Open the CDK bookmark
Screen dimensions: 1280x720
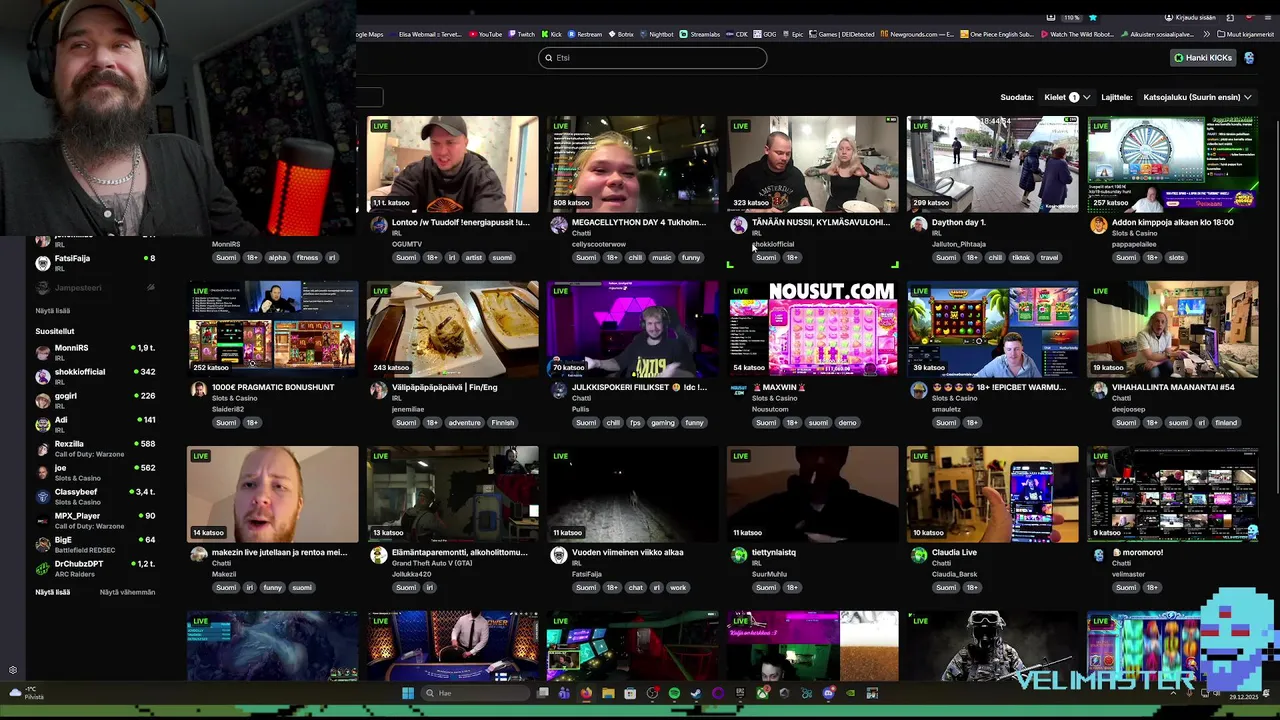coord(737,34)
